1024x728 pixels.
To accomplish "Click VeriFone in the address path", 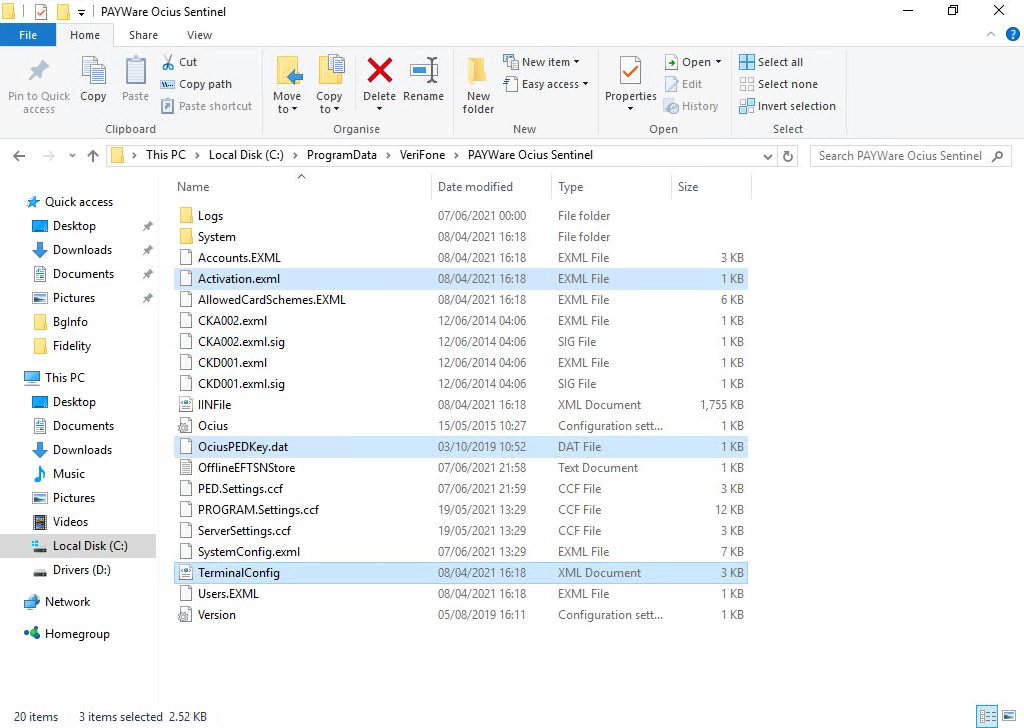I will pos(422,155).
